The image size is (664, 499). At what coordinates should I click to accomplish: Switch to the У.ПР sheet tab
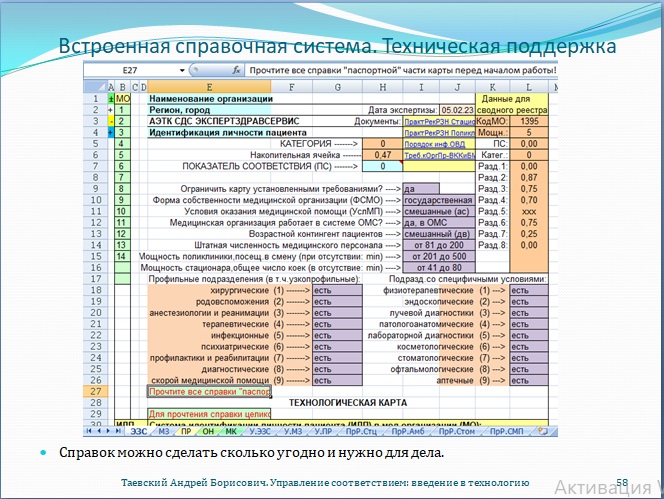coord(324,431)
